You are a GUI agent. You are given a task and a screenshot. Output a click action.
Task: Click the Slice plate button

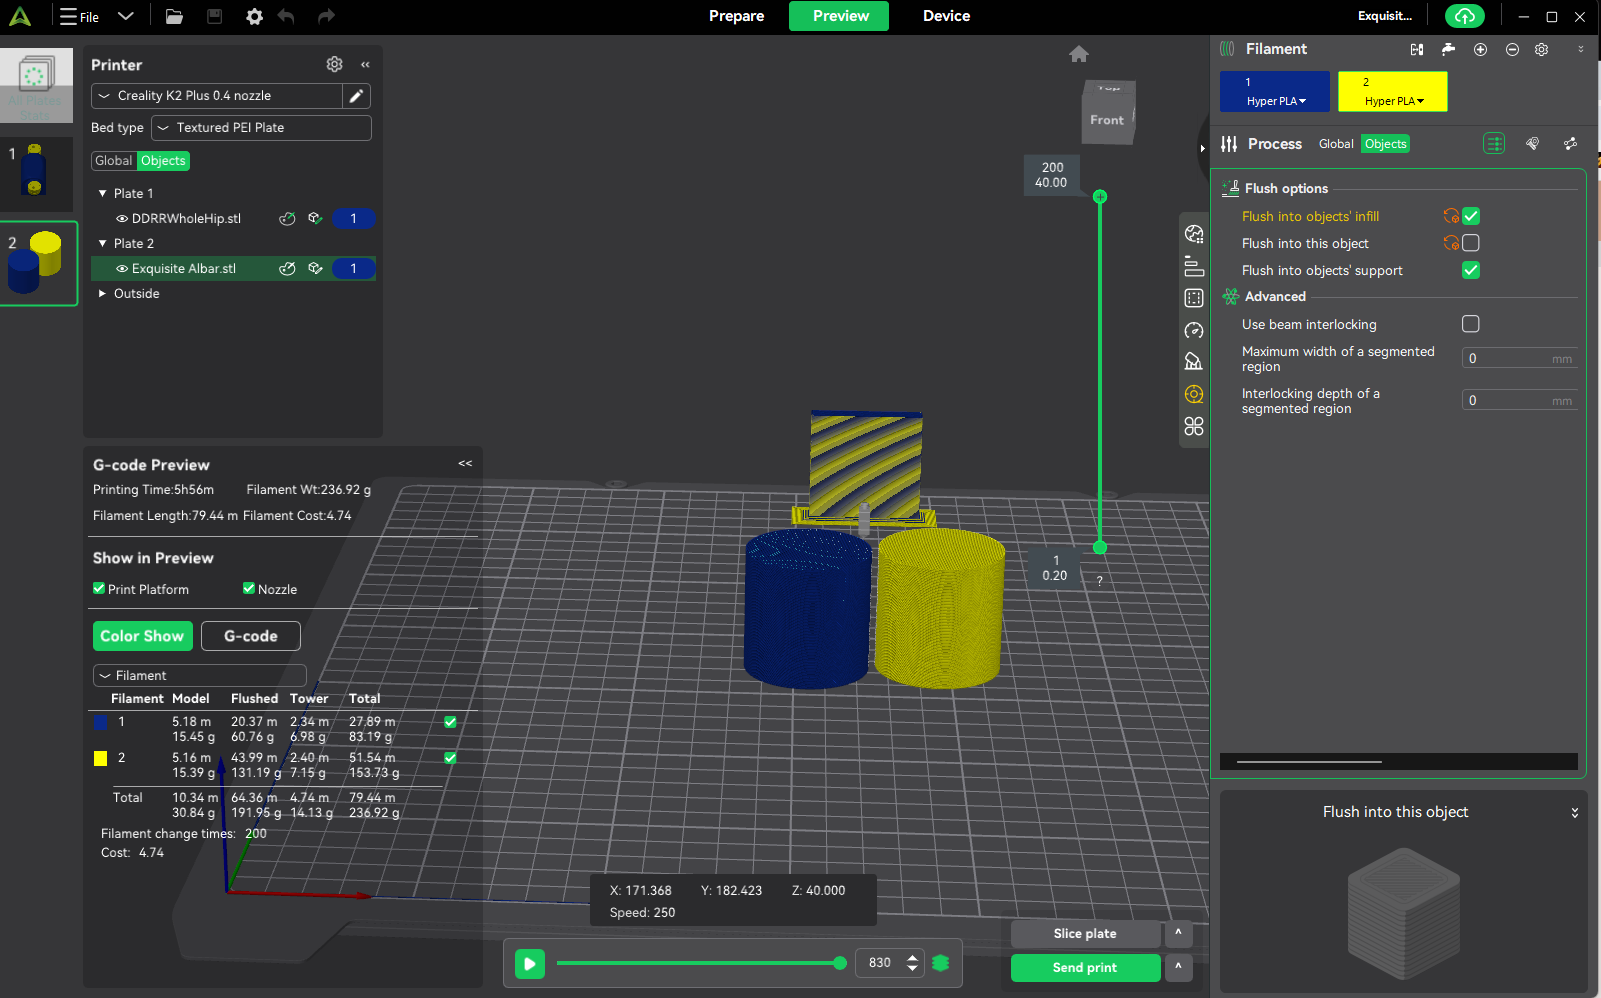1085,933
